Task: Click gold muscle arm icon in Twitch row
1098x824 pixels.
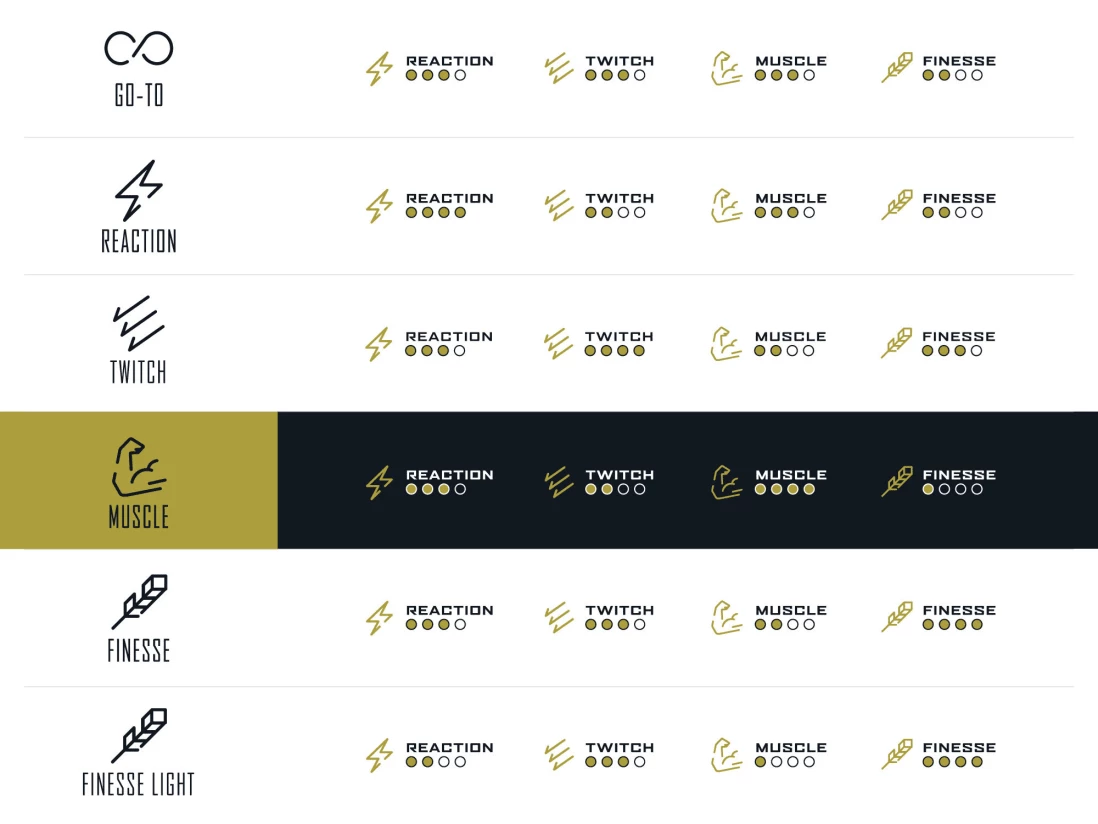Action: 726,344
